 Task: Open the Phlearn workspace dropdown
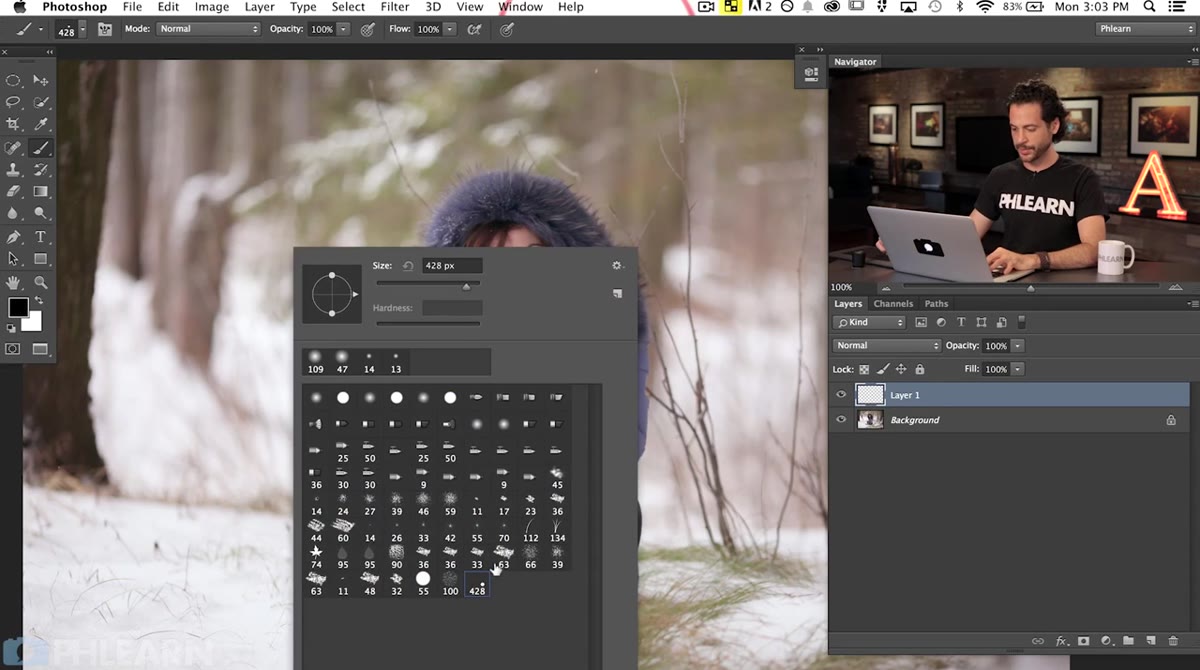coord(1144,29)
